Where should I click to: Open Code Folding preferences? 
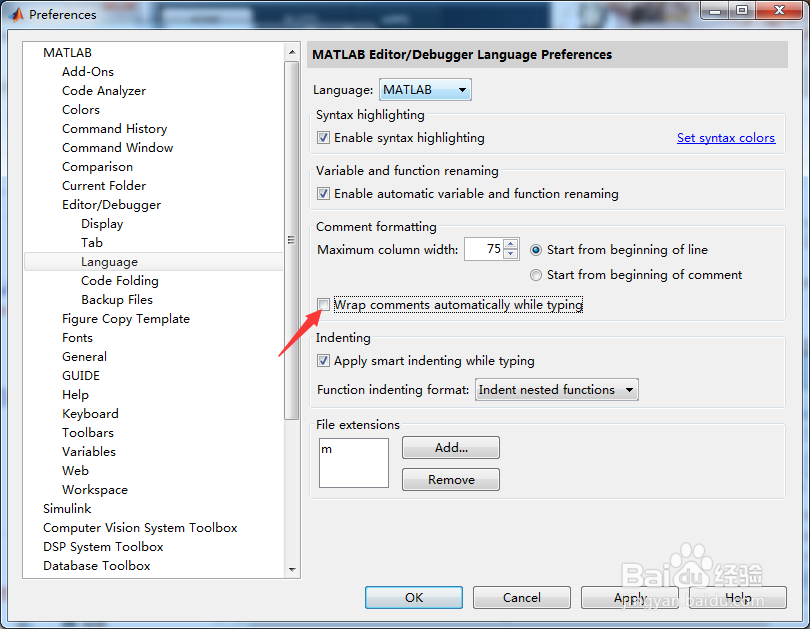coord(119,281)
